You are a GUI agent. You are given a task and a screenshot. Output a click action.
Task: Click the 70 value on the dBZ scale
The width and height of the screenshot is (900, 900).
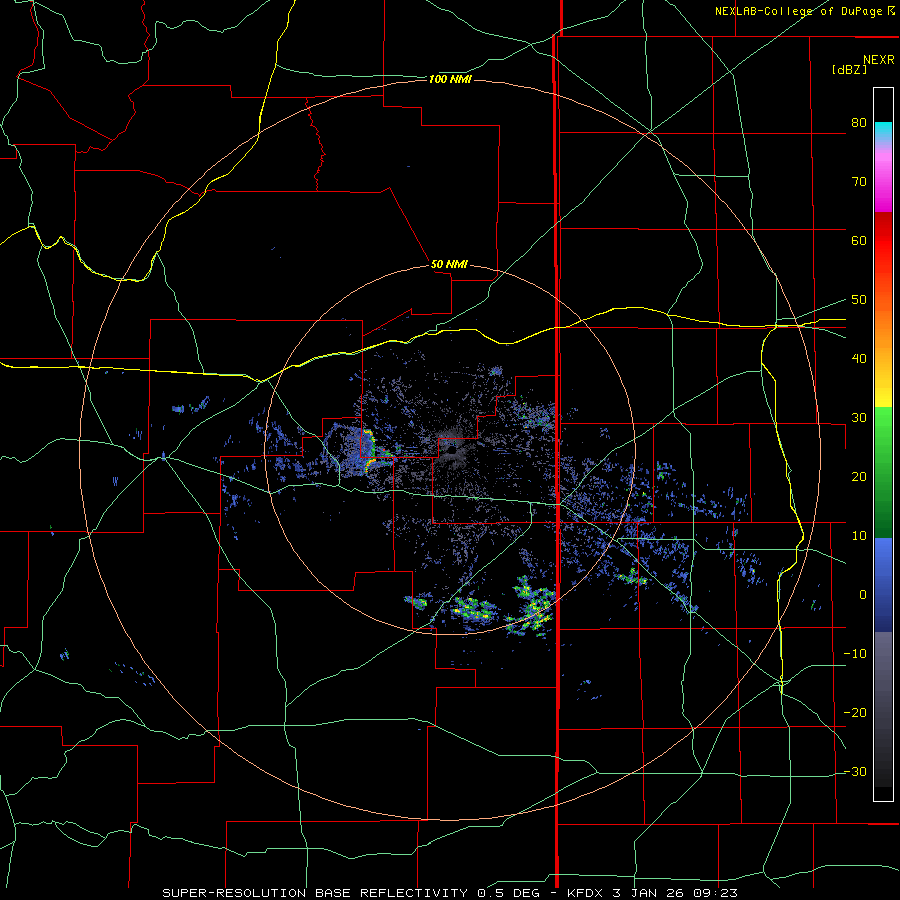click(x=859, y=182)
